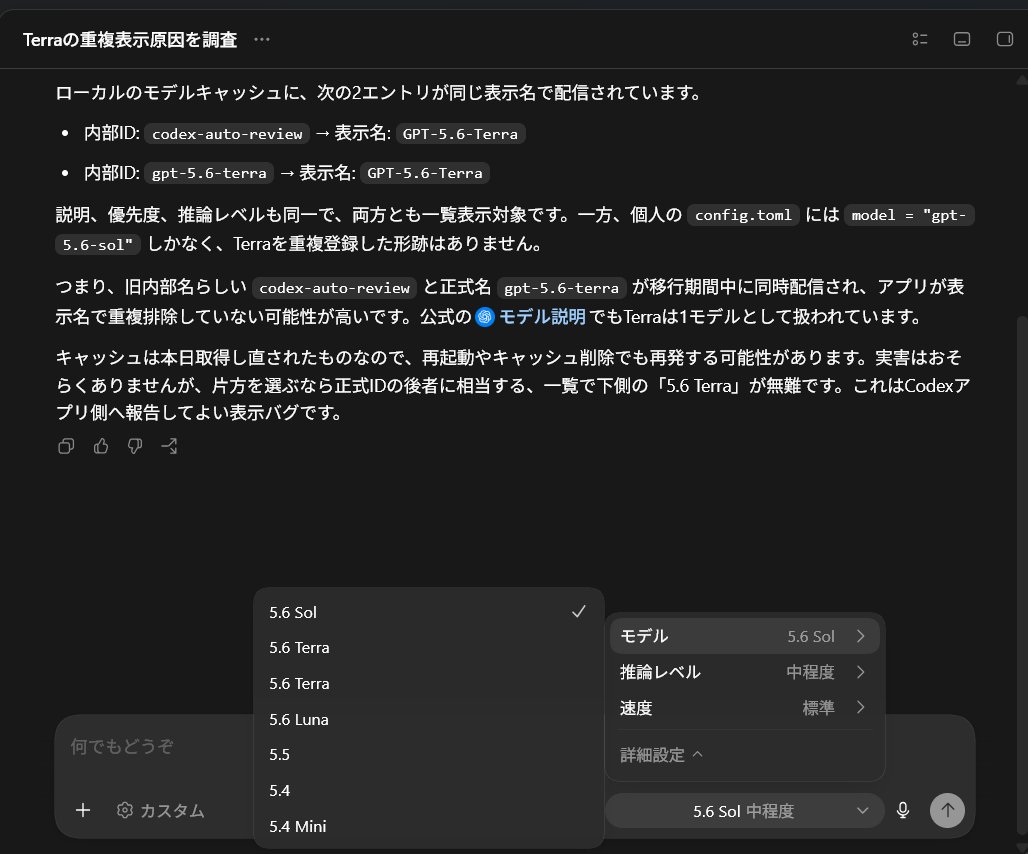Open the 5.6 Sol 中程度 model selector
Image resolution: width=1028 pixels, height=854 pixels.
pos(744,811)
